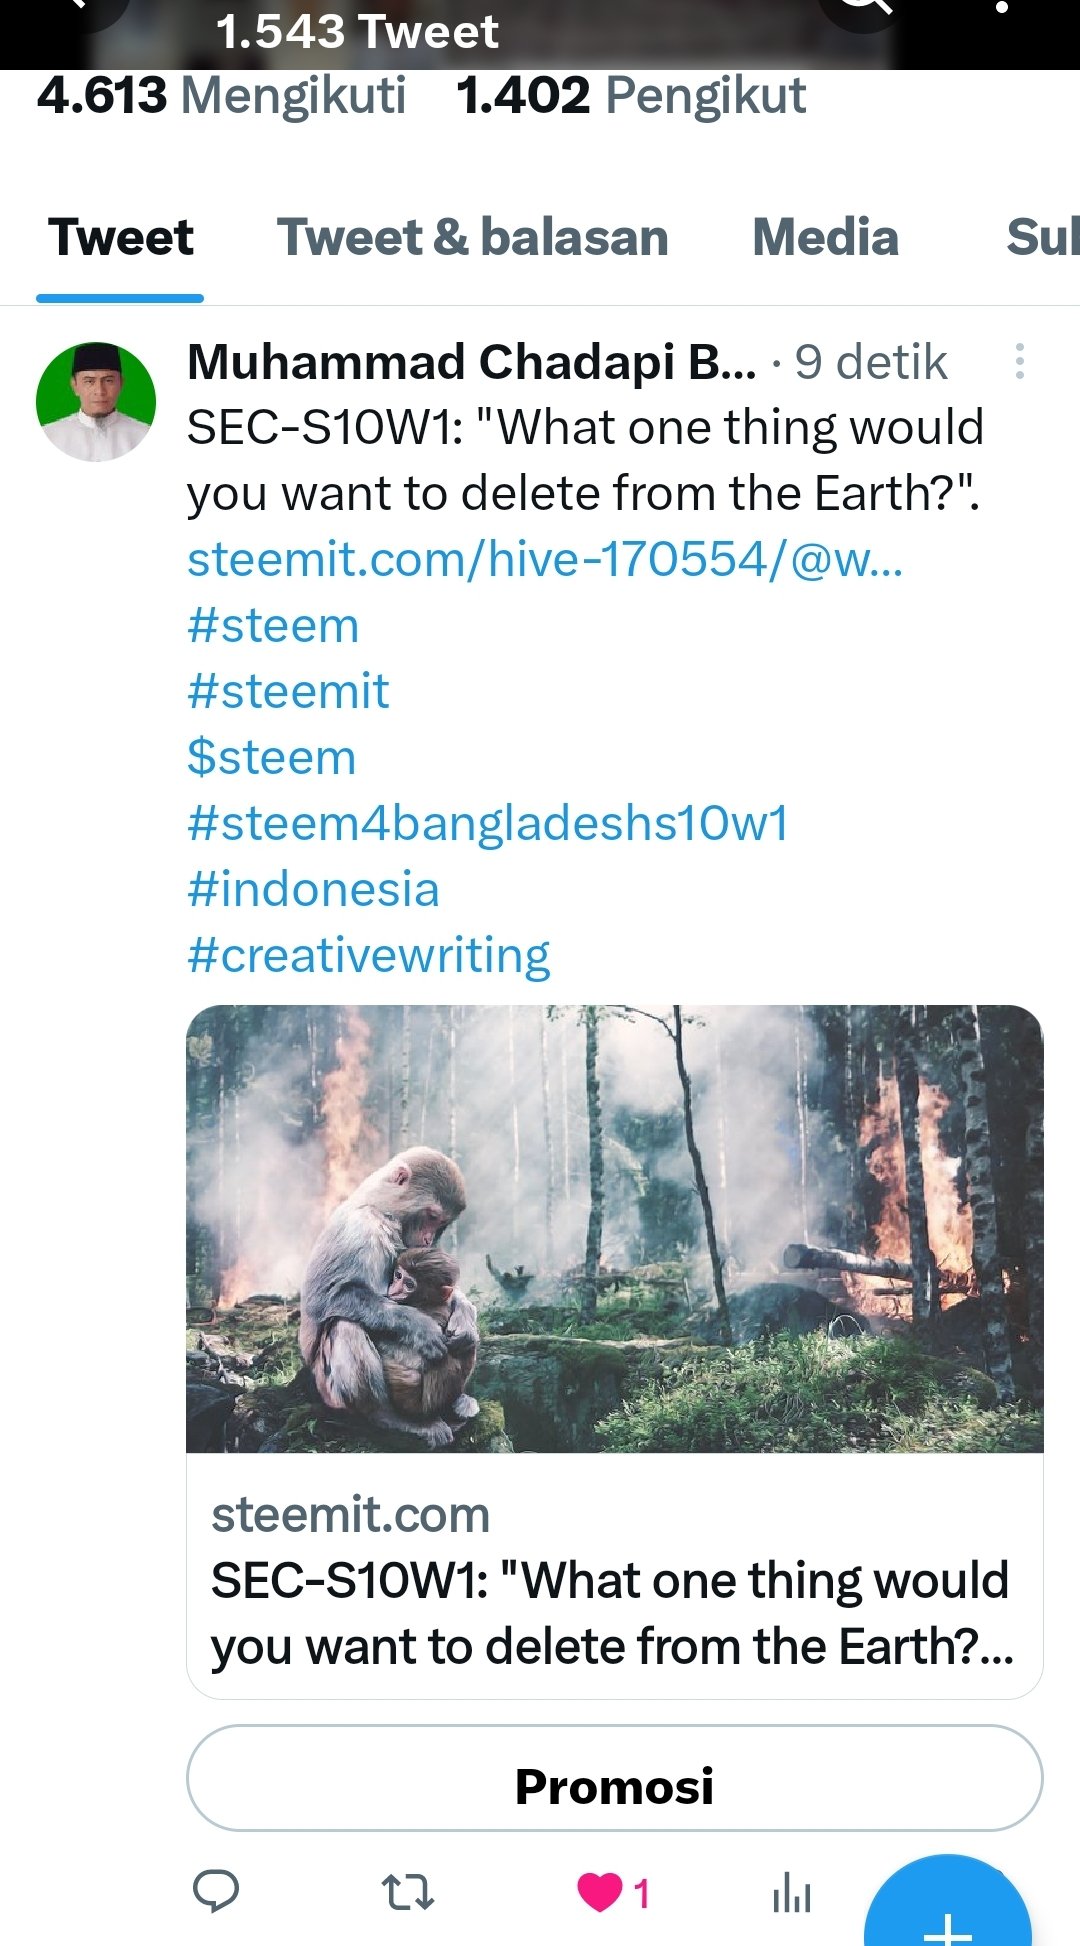Toggle the pink heart like

tap(600, 1892)
